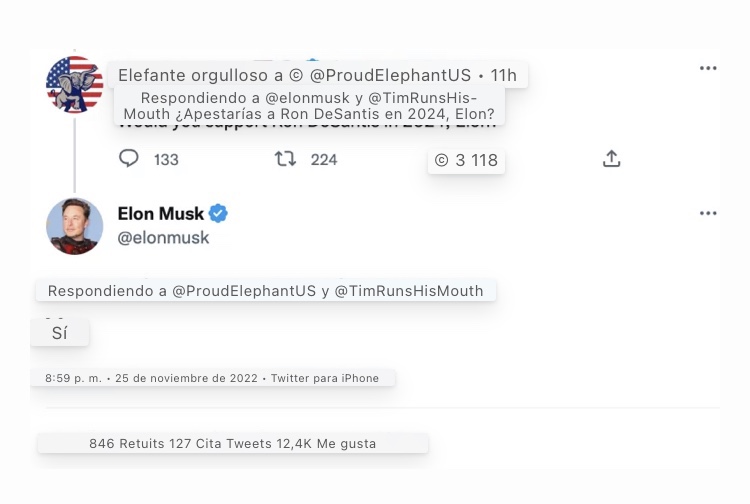The height and width of the screenshot is (504, 750).
Task: Click the share icon on ProudElephantUS's tweet
Action: click(612, 159)
